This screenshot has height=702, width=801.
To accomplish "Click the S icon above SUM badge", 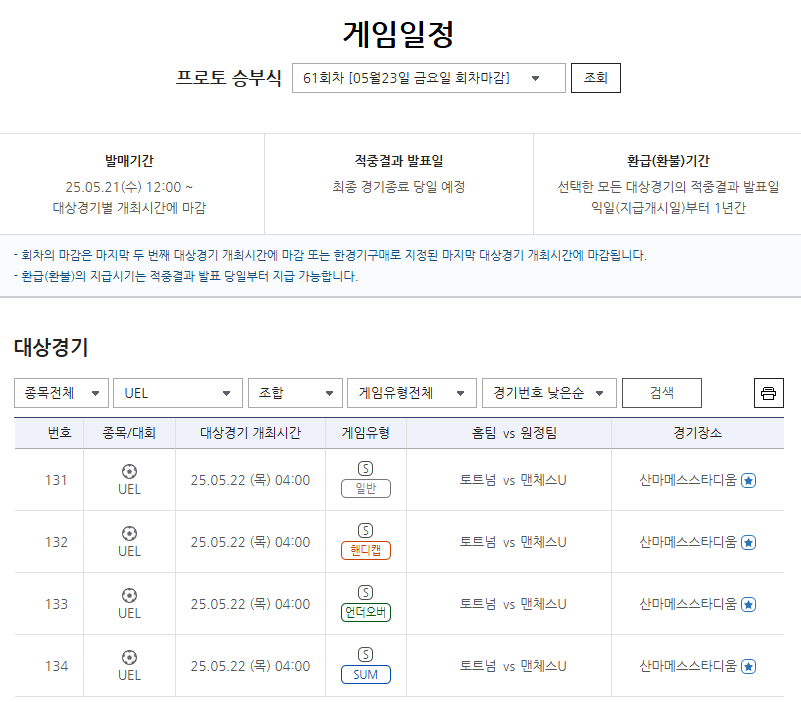I will [365, 654].
